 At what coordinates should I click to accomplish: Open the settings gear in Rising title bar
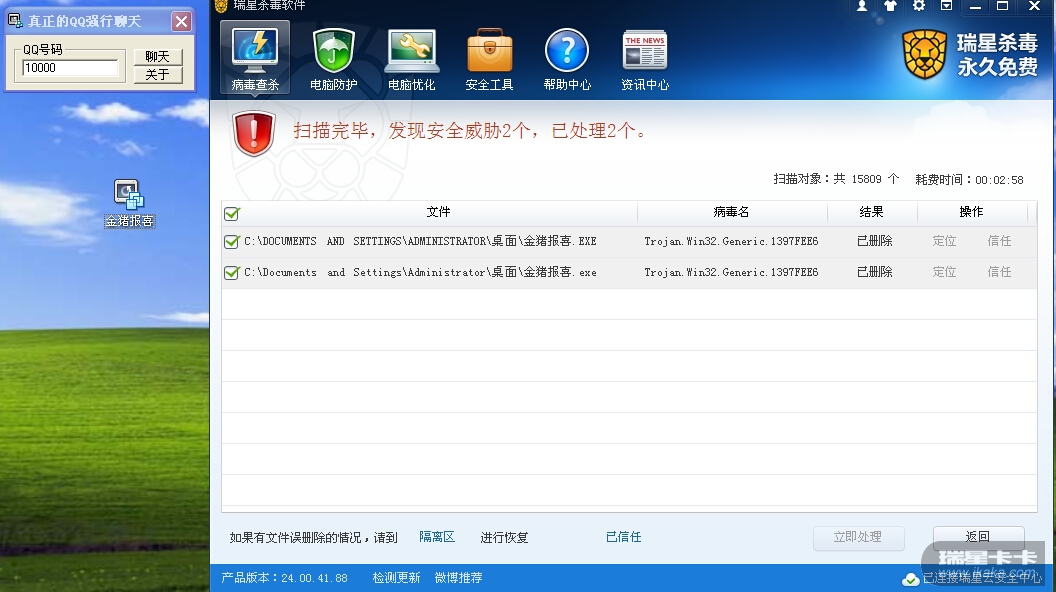[919, 6]
